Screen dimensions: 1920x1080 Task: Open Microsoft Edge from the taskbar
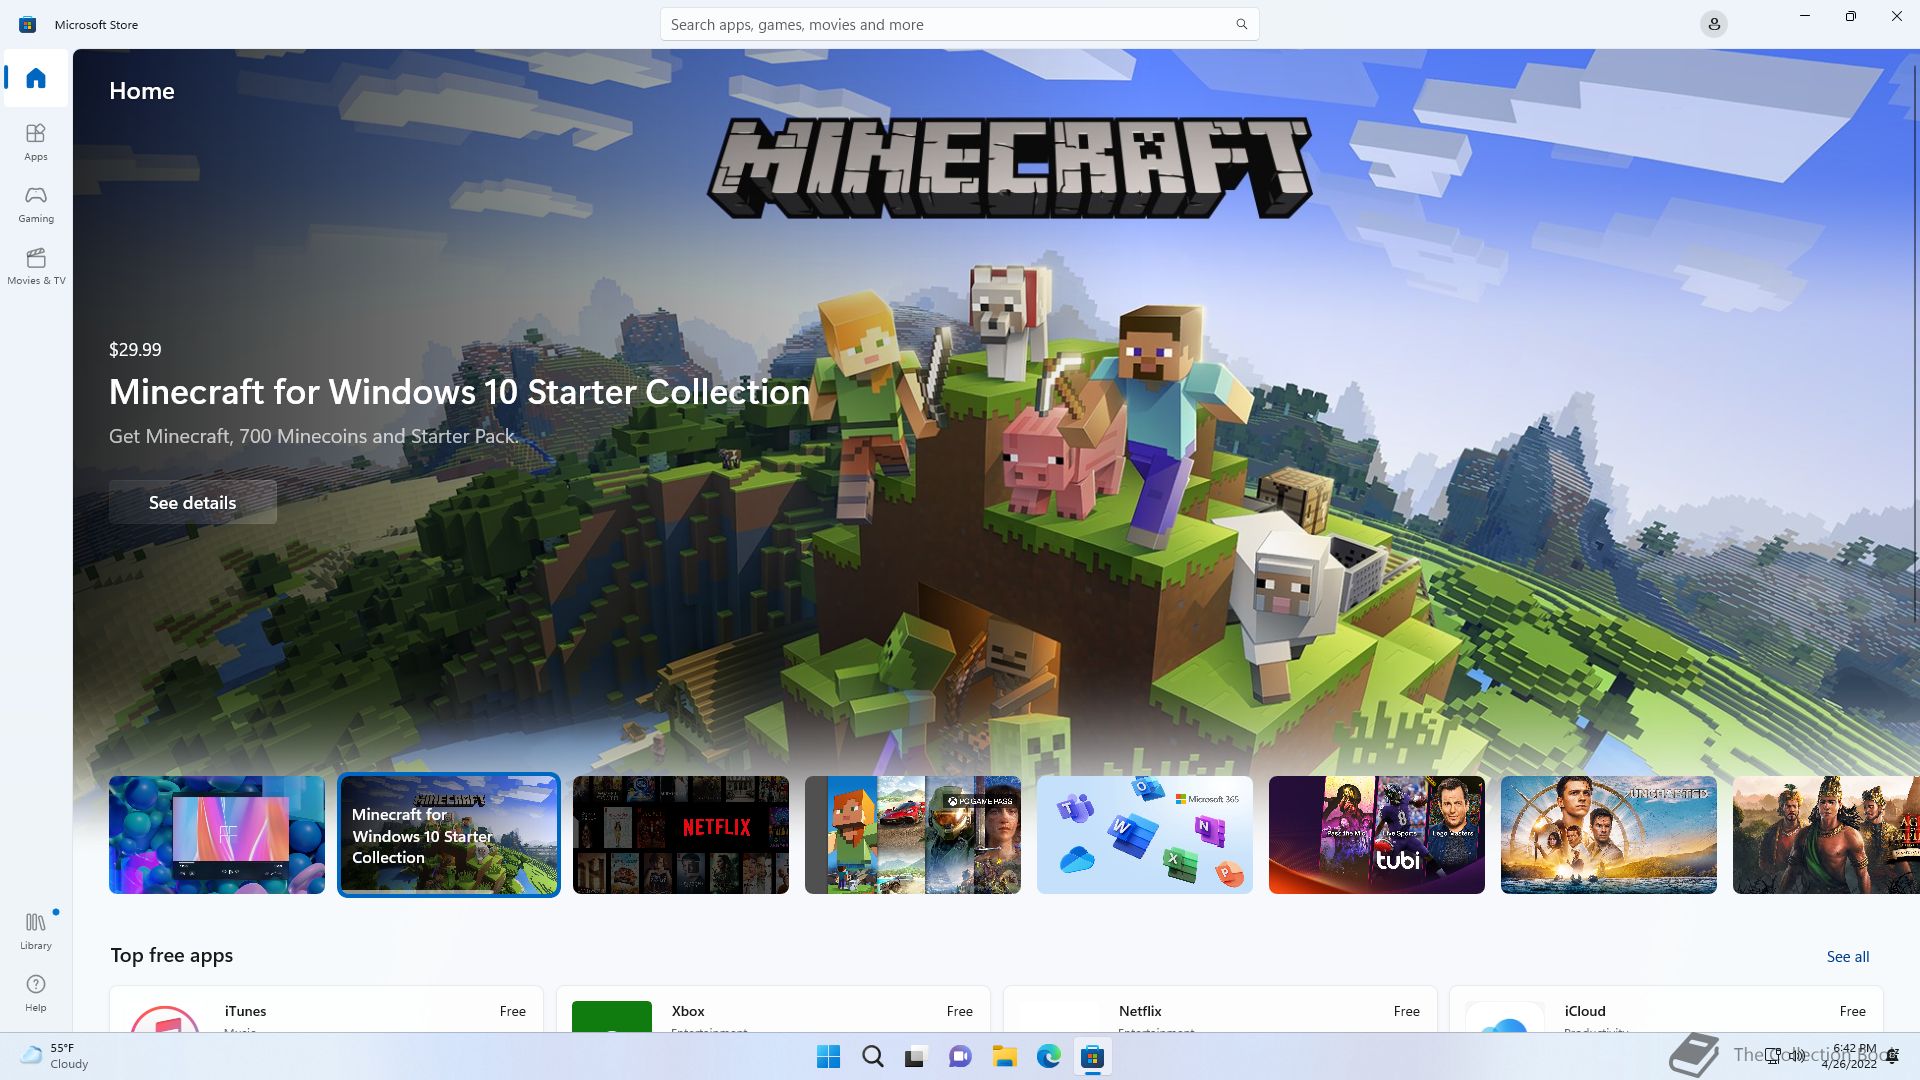1048,1056
